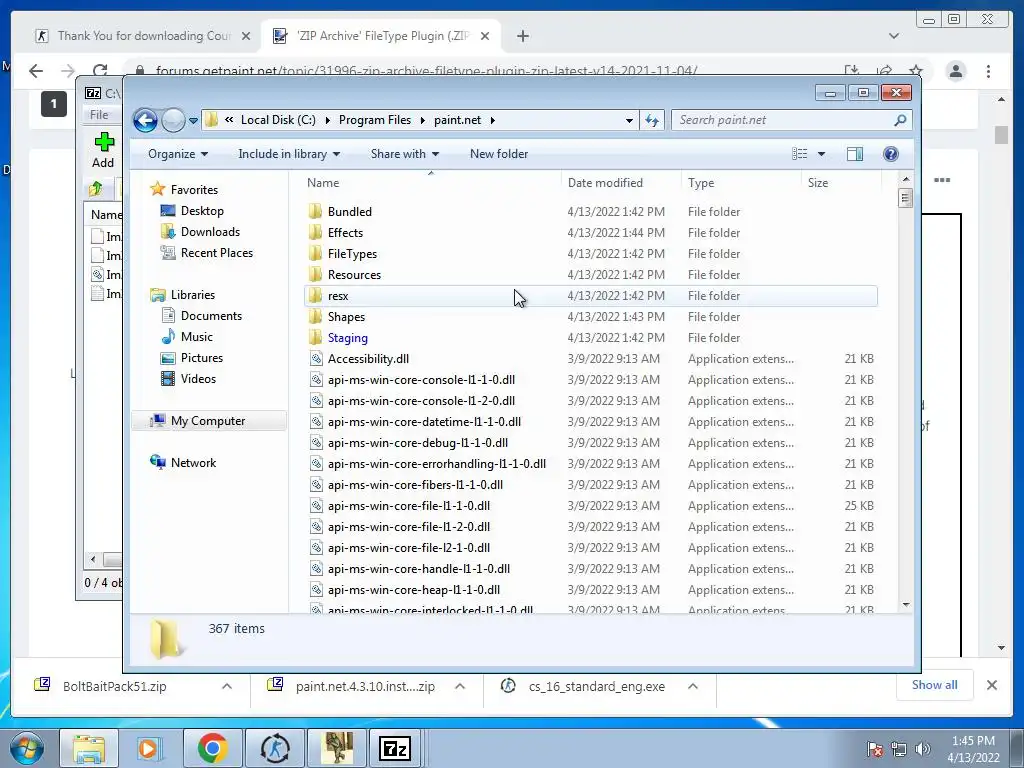The image size is (1024, 768).
Task: Select api-ms-win-core-console-l1-1-0.dll
Action: [x=590, y=379]
